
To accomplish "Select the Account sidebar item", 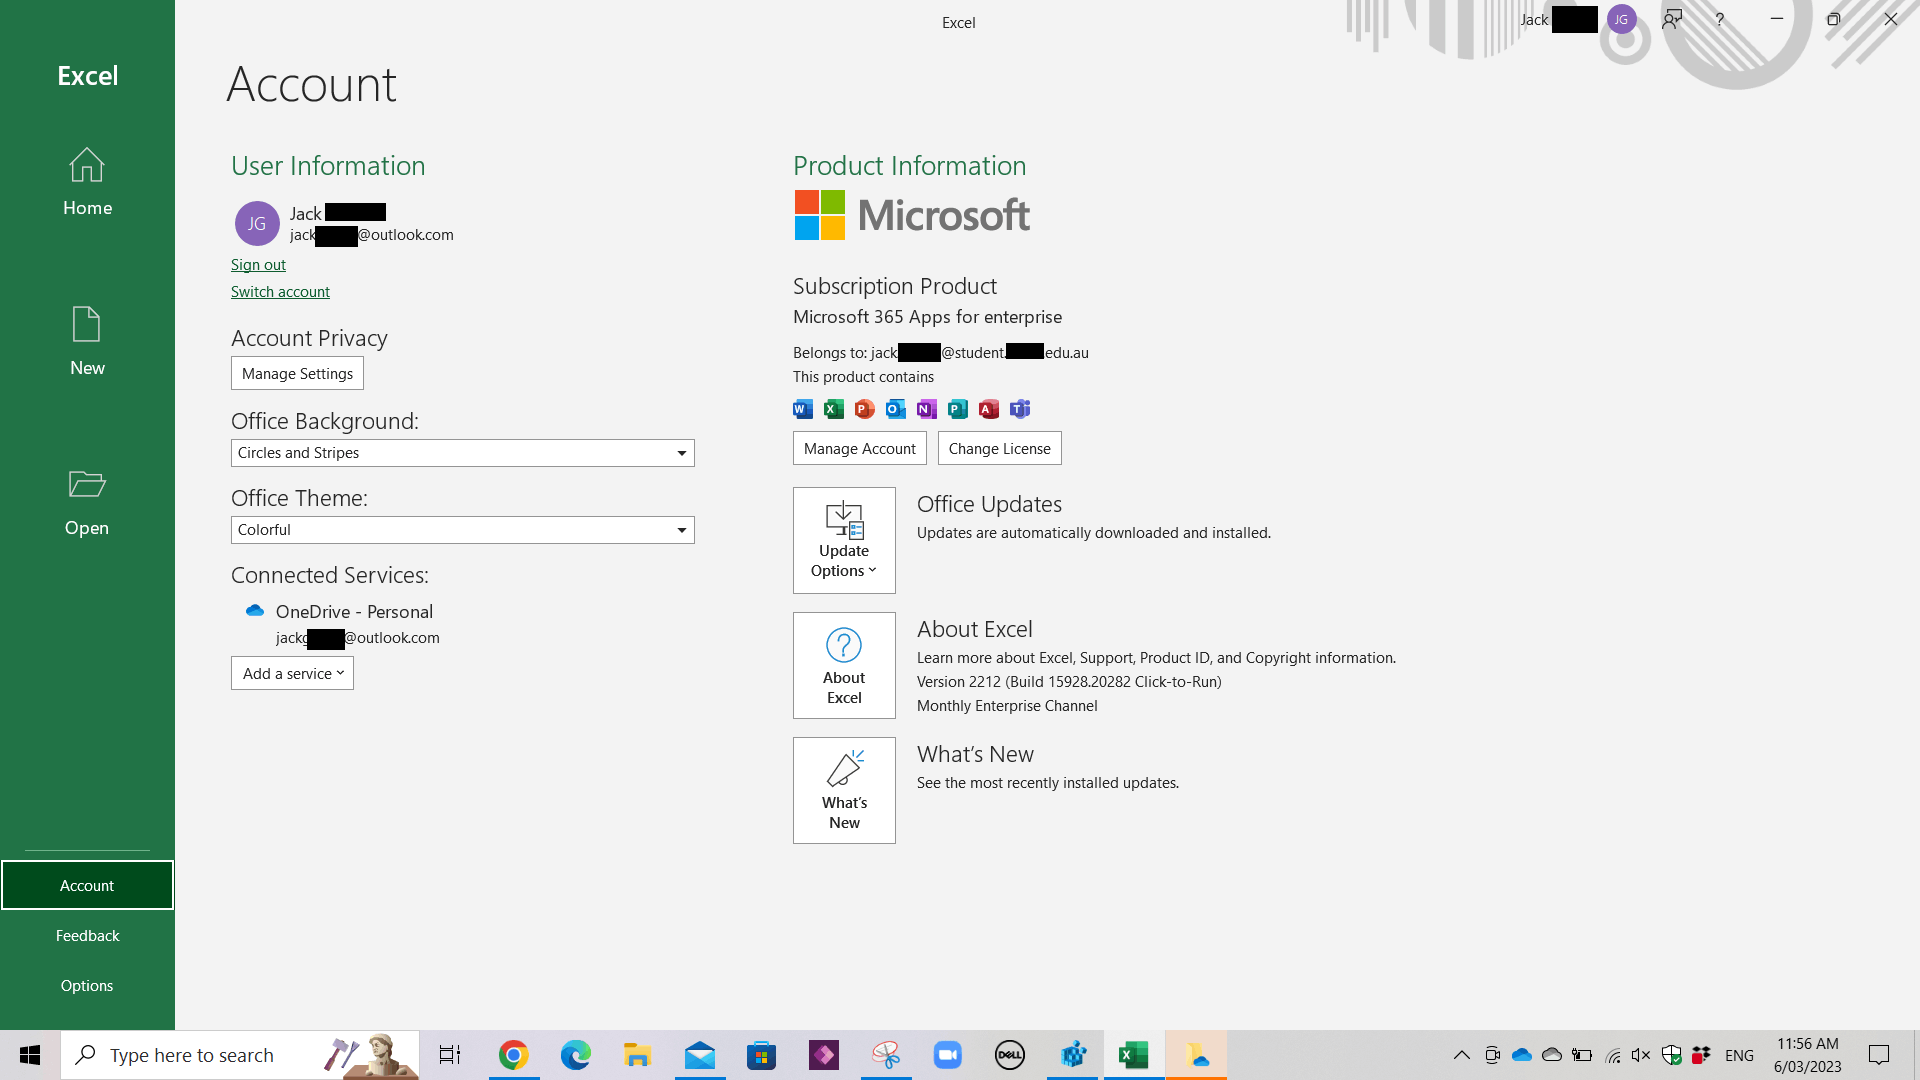I will (87, 885).
